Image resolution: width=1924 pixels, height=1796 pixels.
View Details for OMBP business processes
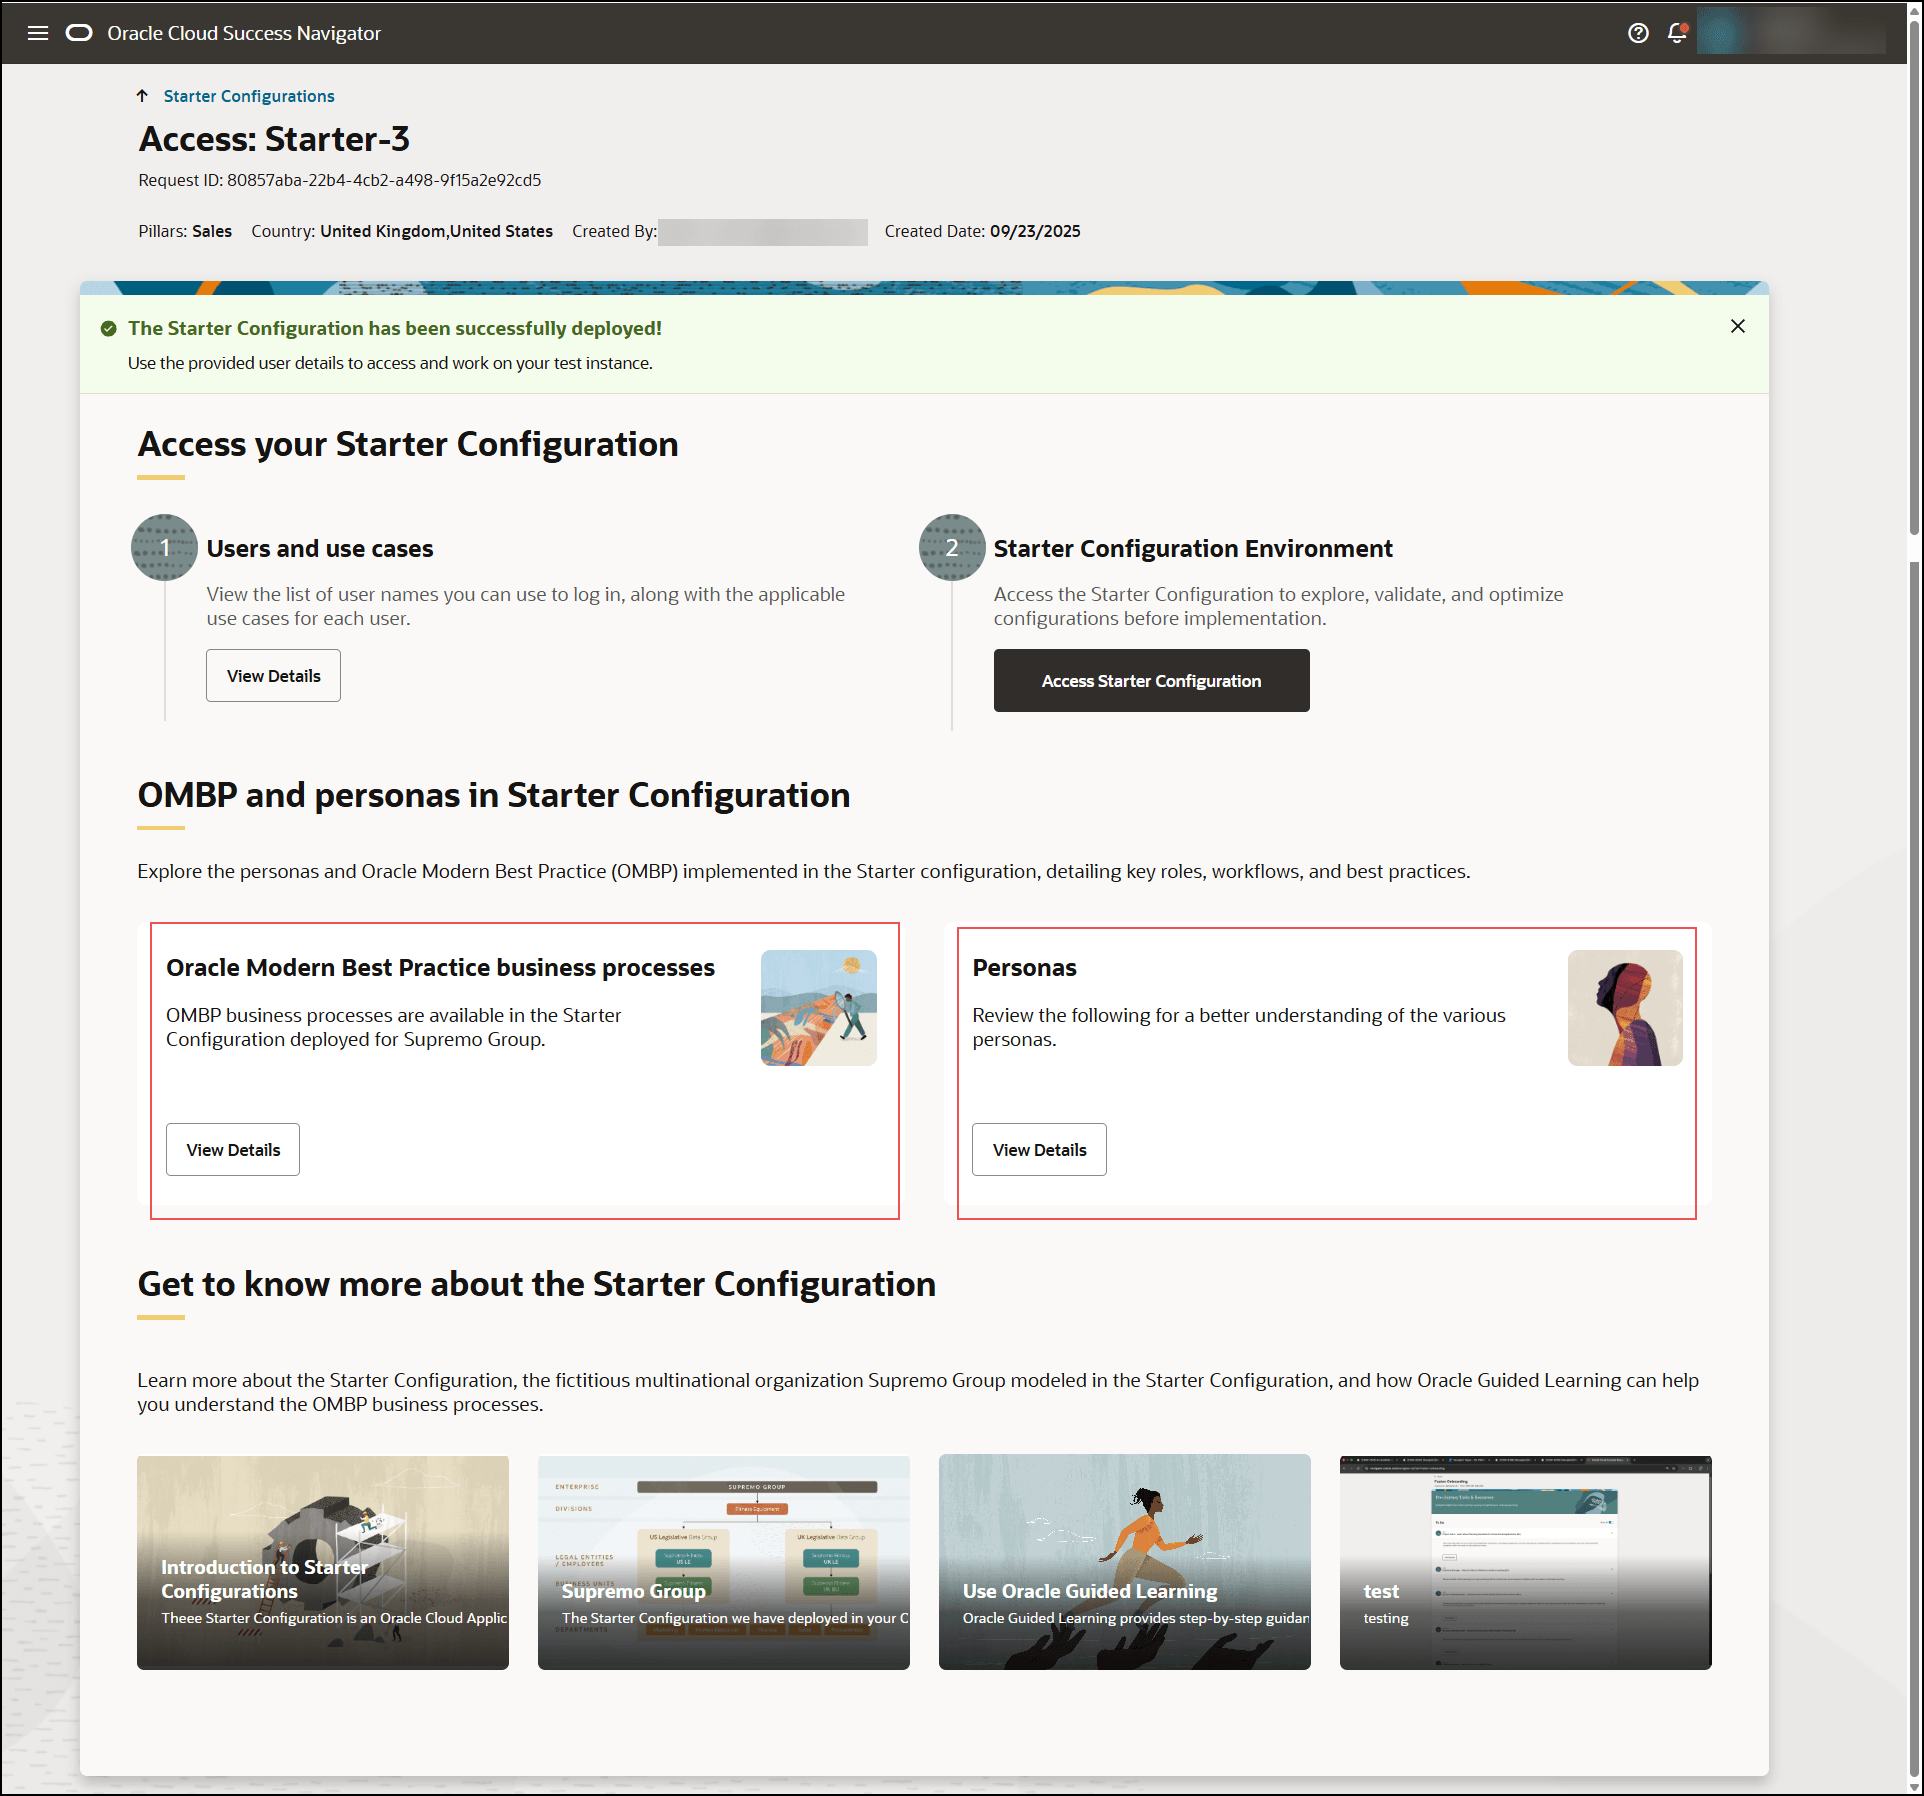pyautogui.click(x=233, y=1150)
